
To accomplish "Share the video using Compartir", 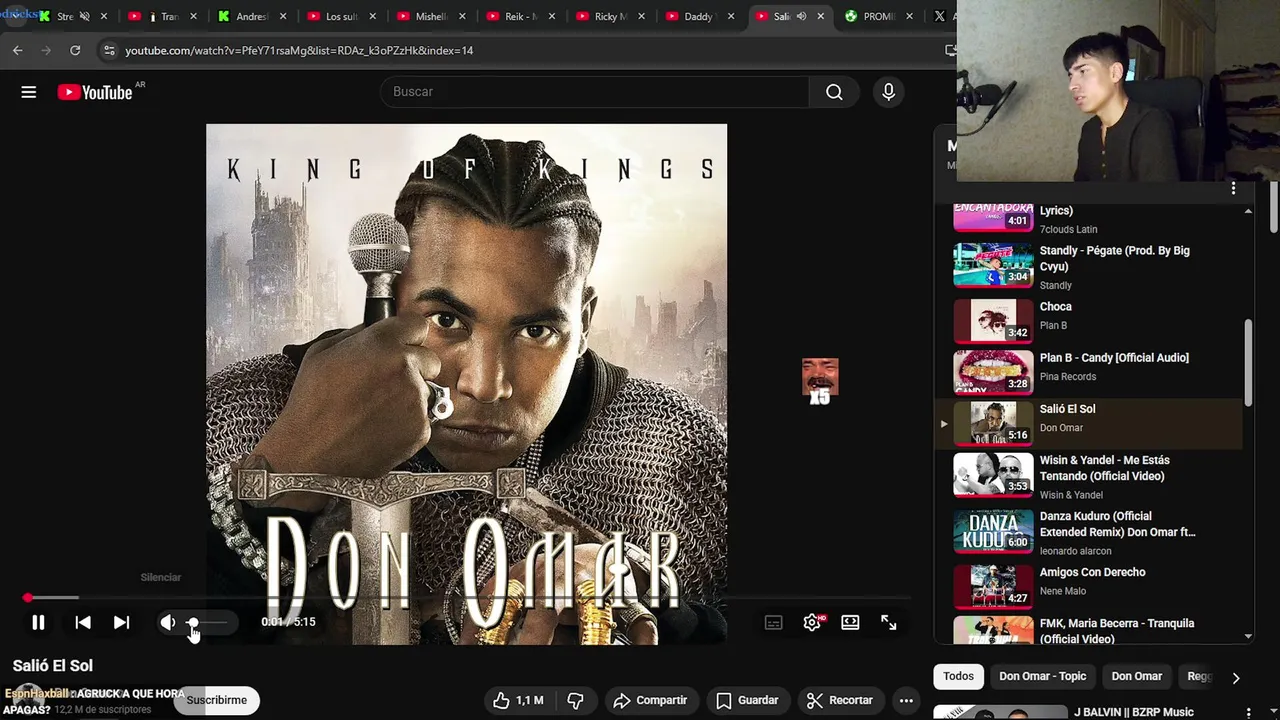I will 650,700.
